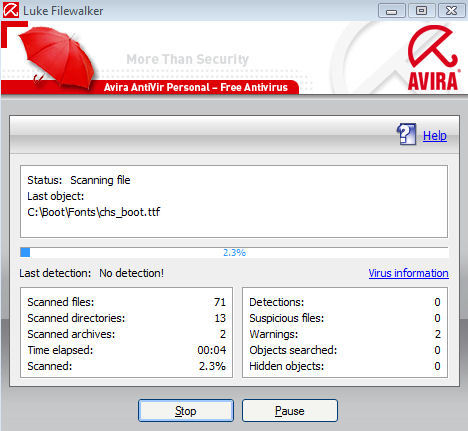Click the 'Warnings:' label

[x=274, y=334]
